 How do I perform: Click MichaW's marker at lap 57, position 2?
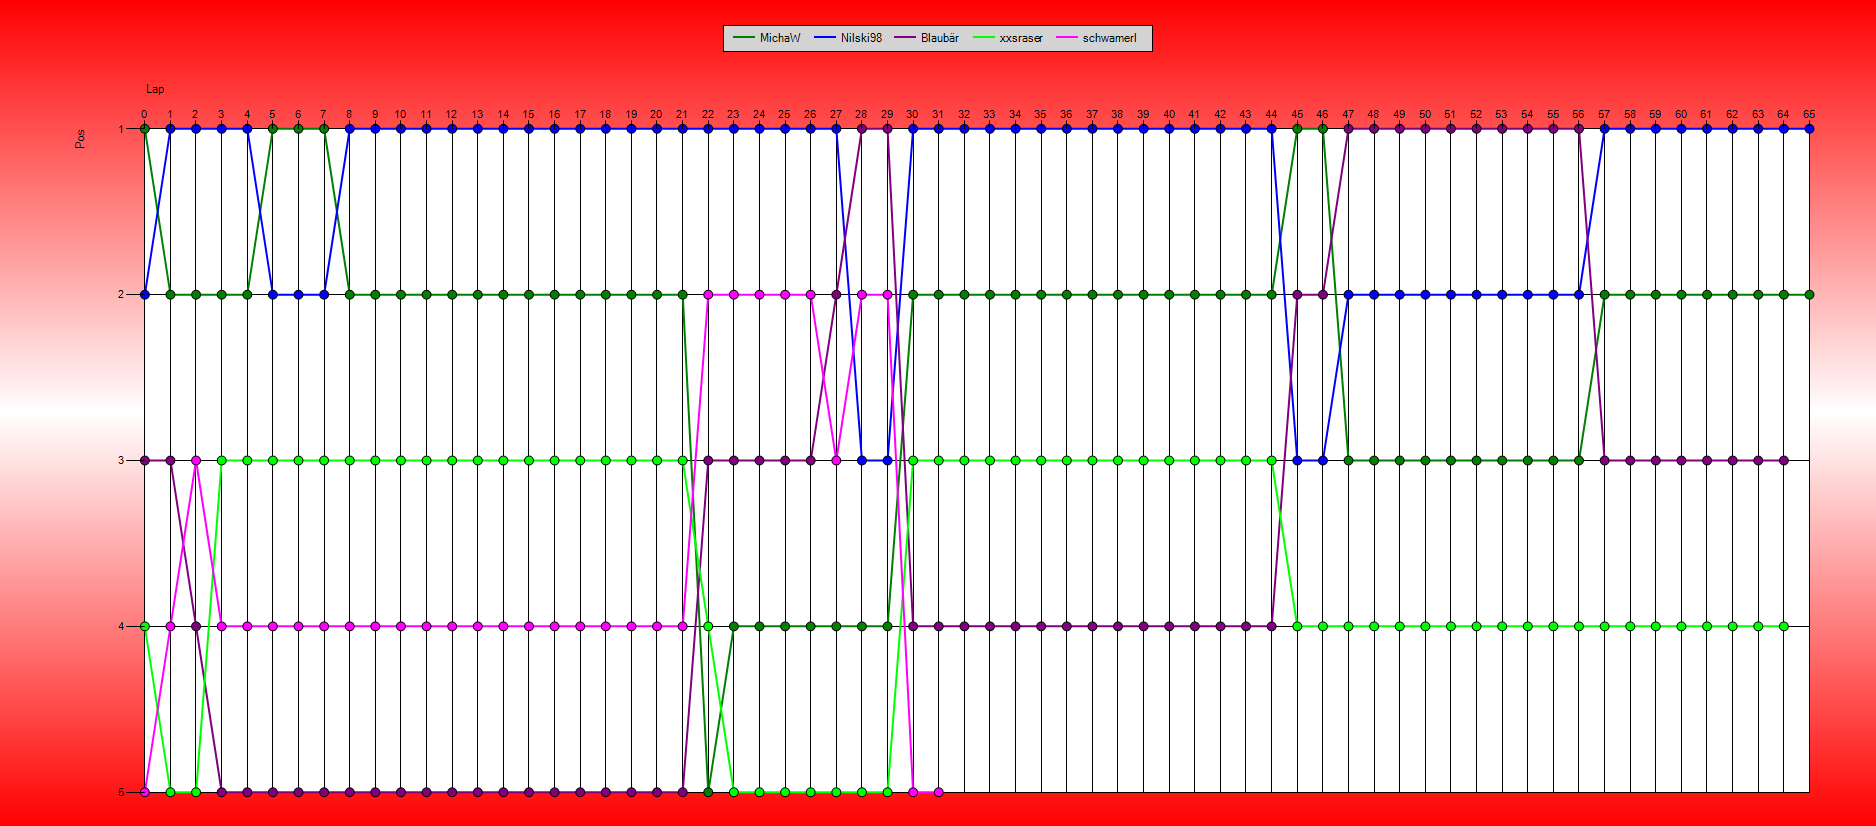click(1604, 295)
